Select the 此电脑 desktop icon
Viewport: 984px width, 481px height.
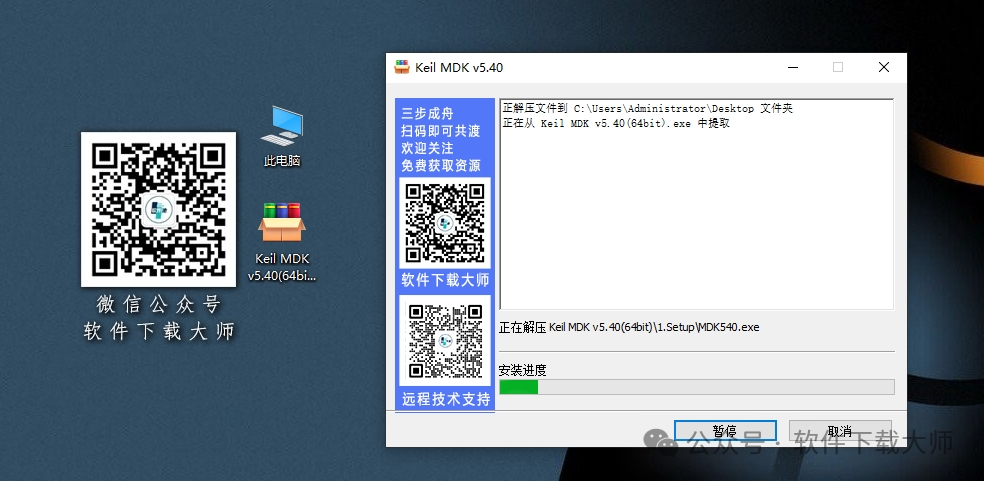pos(282,136)
